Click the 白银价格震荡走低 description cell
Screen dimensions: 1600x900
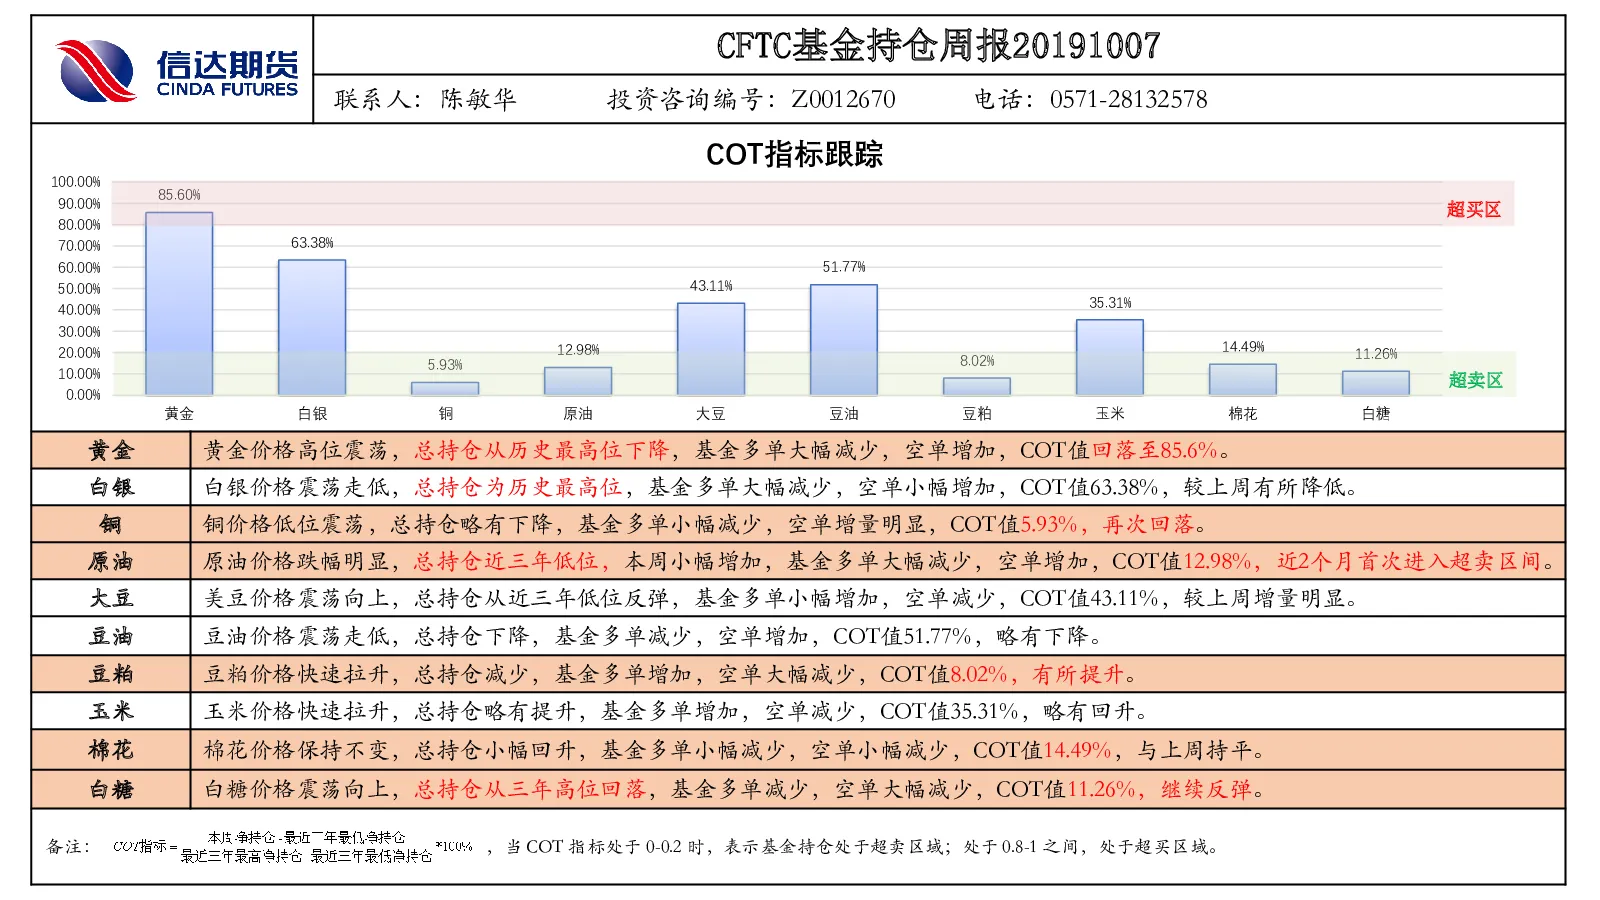878,487
